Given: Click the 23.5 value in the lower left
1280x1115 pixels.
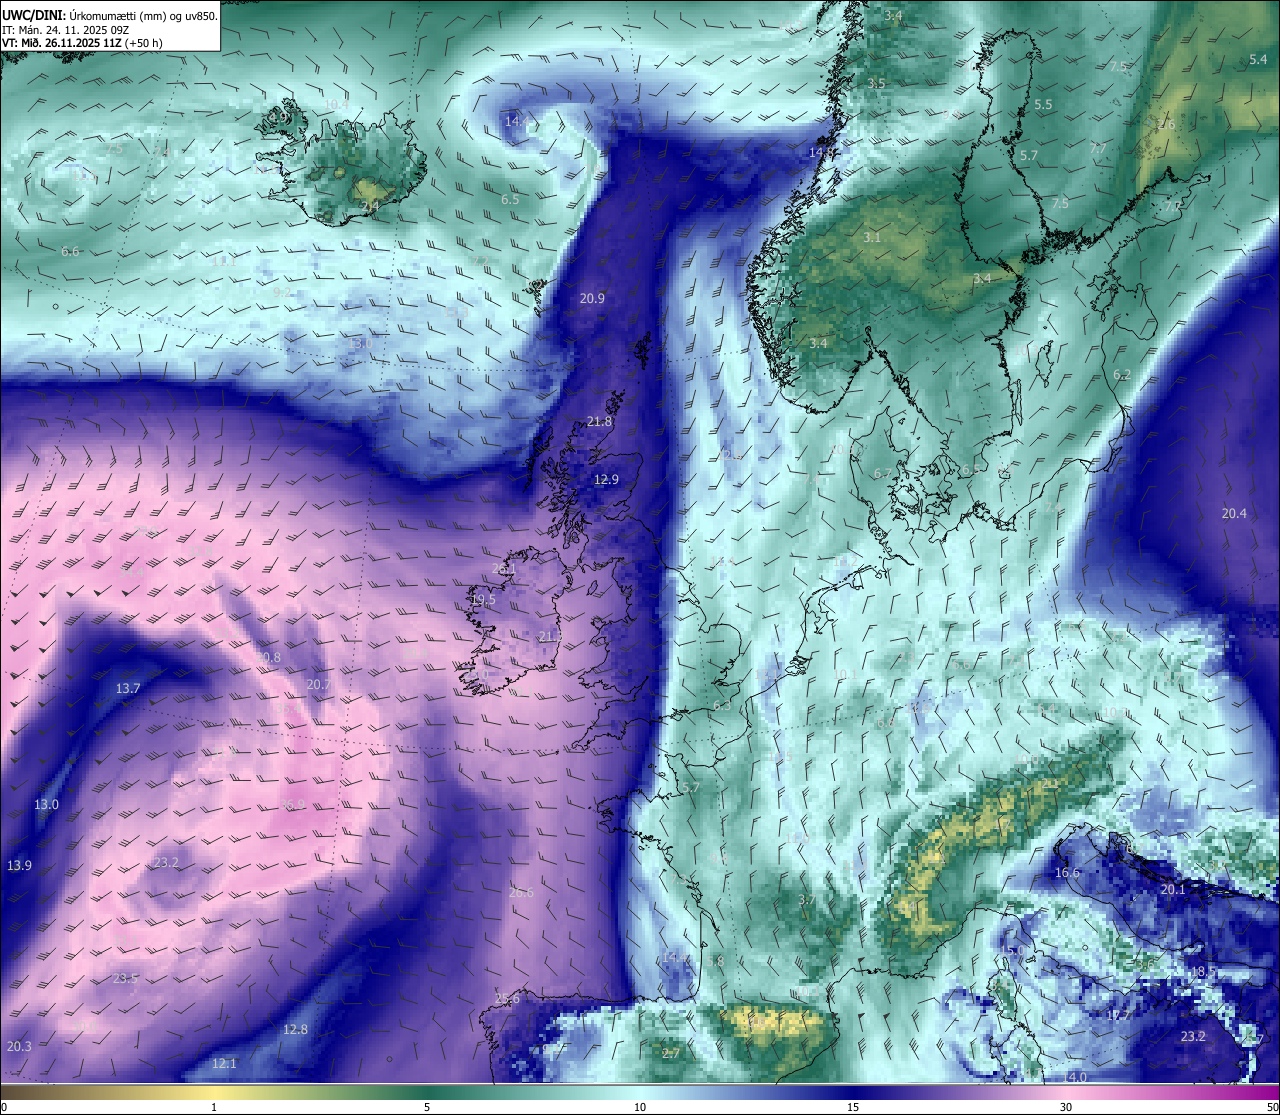Looking at the screenshot, I should (x=125, y=979).
